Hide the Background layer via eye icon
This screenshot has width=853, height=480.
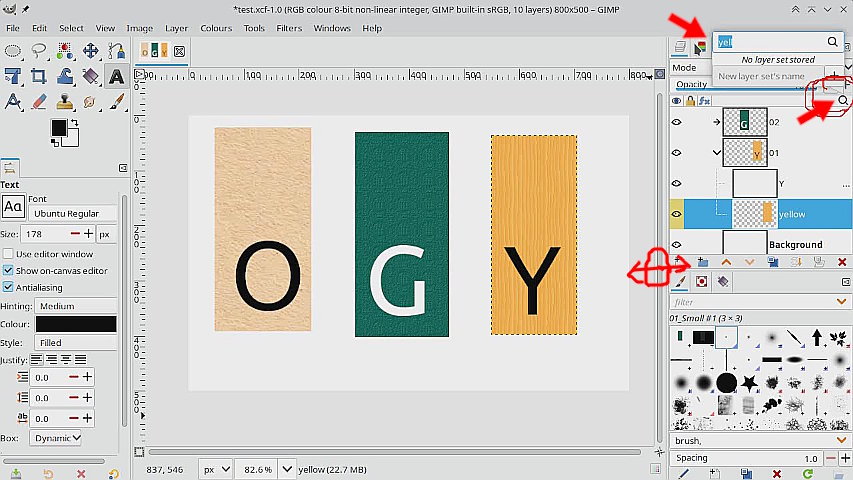[677, 245]
